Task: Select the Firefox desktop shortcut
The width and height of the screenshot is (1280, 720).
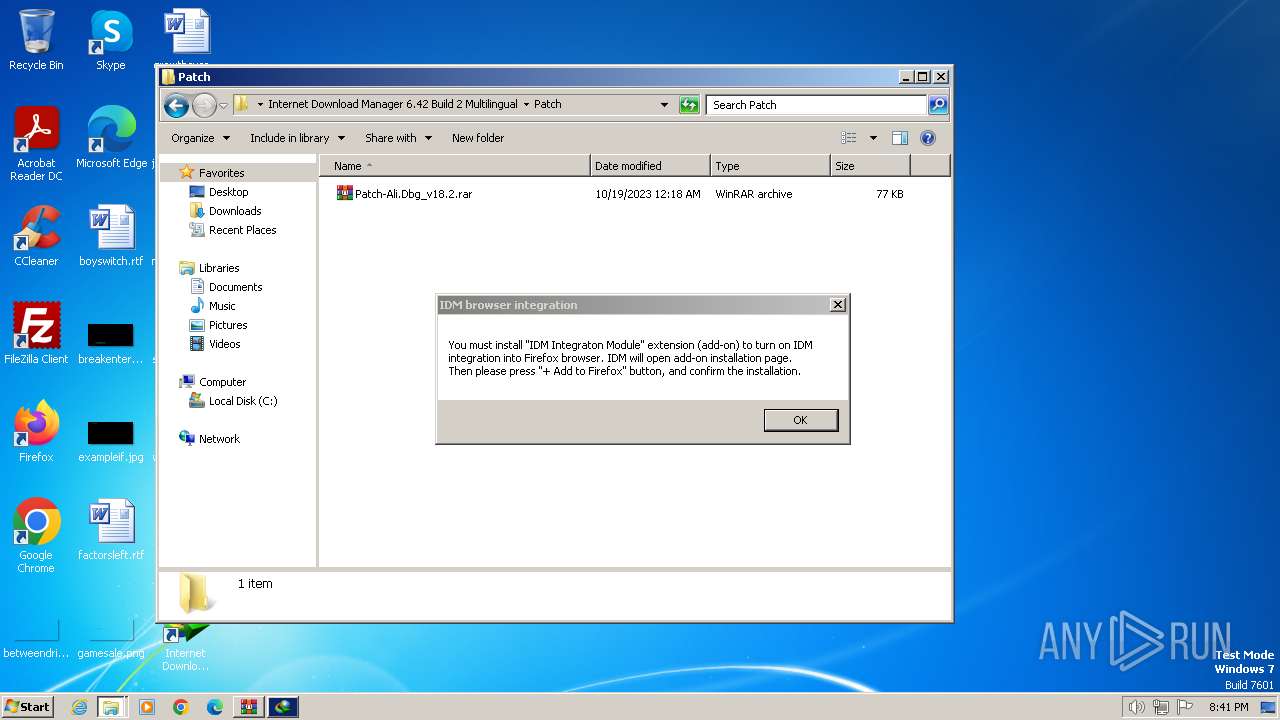Action: (x=36, y=432)
